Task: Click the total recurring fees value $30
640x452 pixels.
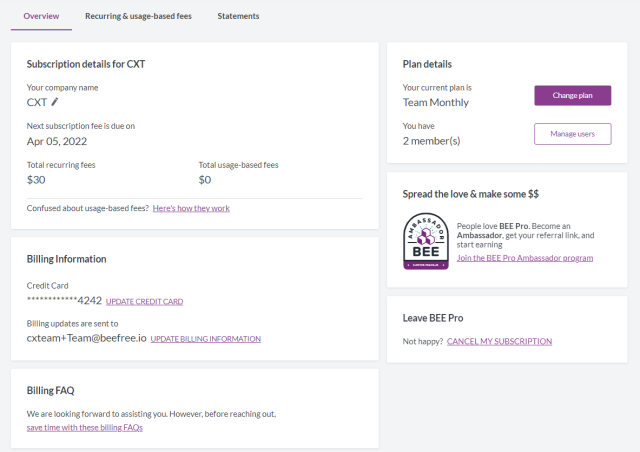Action: point(36,180)
